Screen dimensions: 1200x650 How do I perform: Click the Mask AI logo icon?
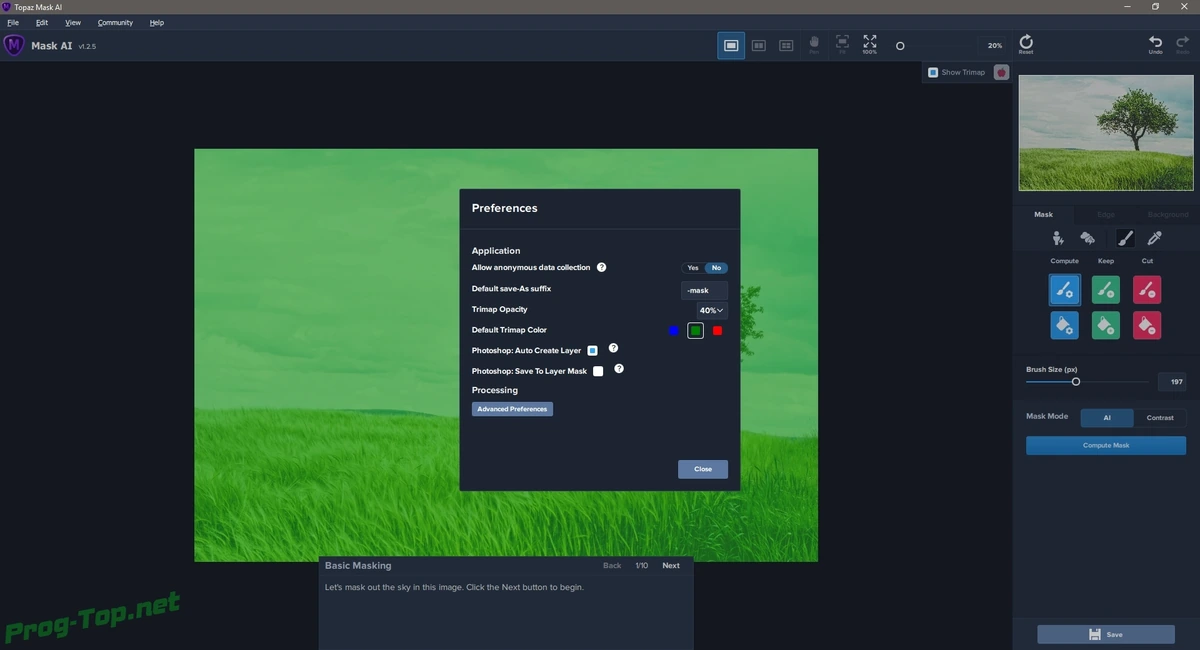14,45
